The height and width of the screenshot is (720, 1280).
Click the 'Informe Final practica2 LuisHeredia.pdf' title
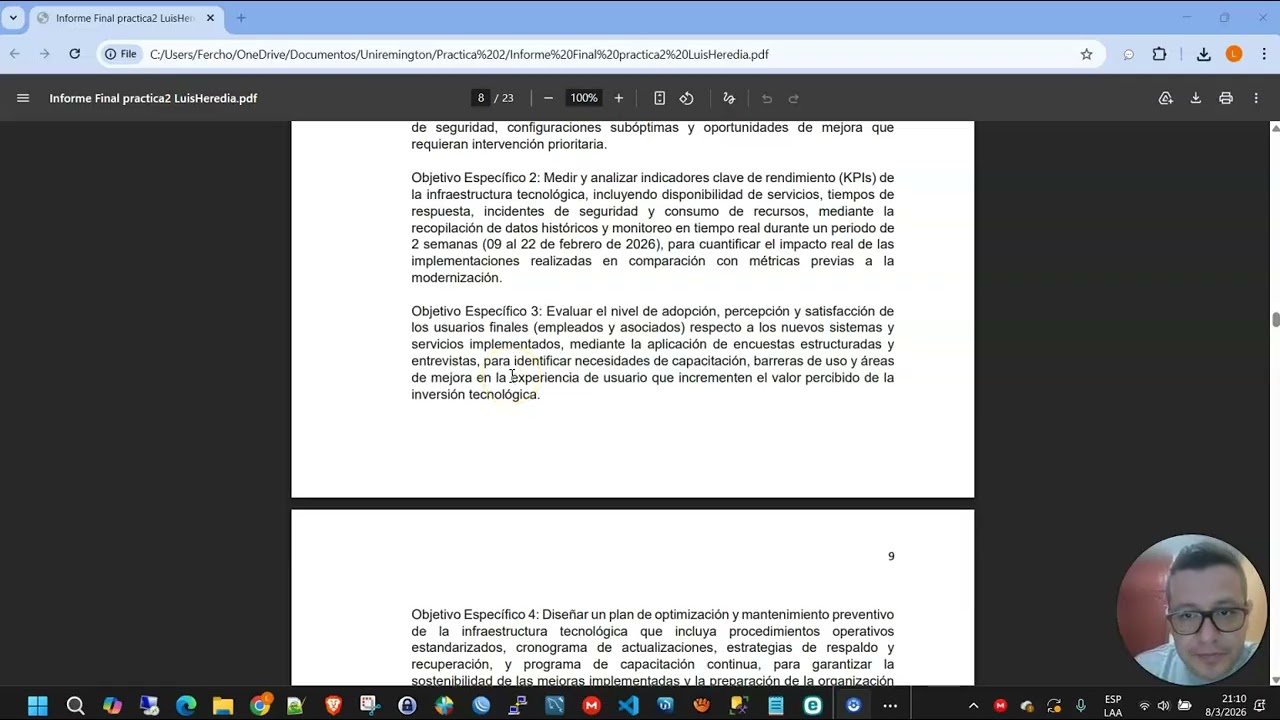point(153,98)
